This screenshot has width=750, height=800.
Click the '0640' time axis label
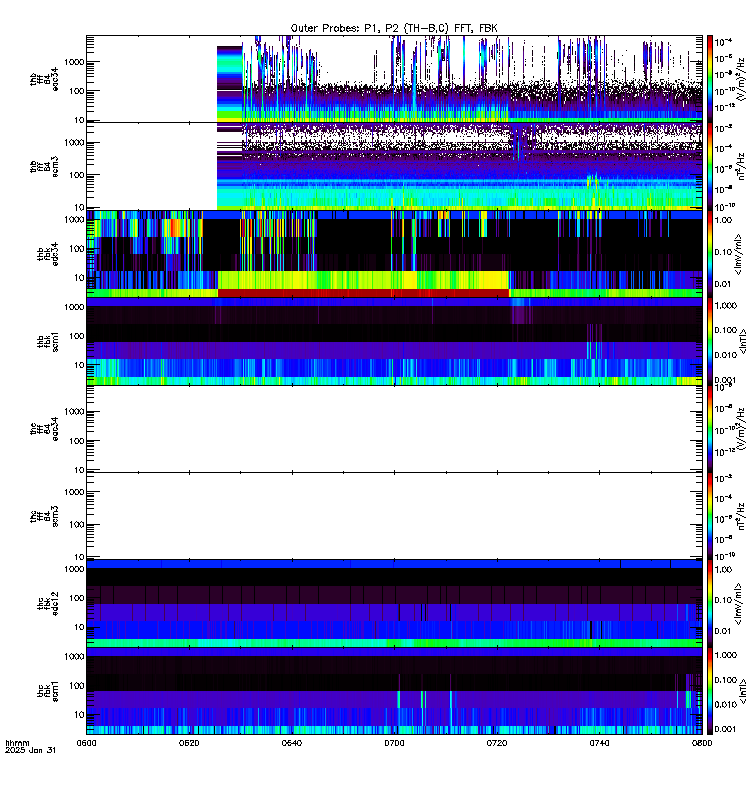292,743
